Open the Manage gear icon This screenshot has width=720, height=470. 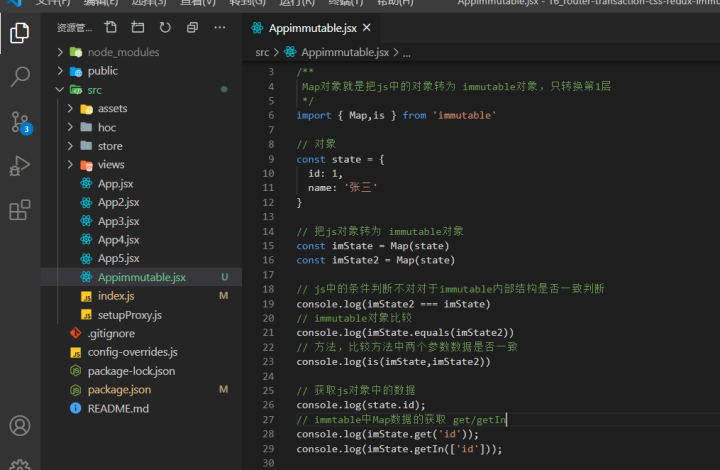[x=20, y=464]
